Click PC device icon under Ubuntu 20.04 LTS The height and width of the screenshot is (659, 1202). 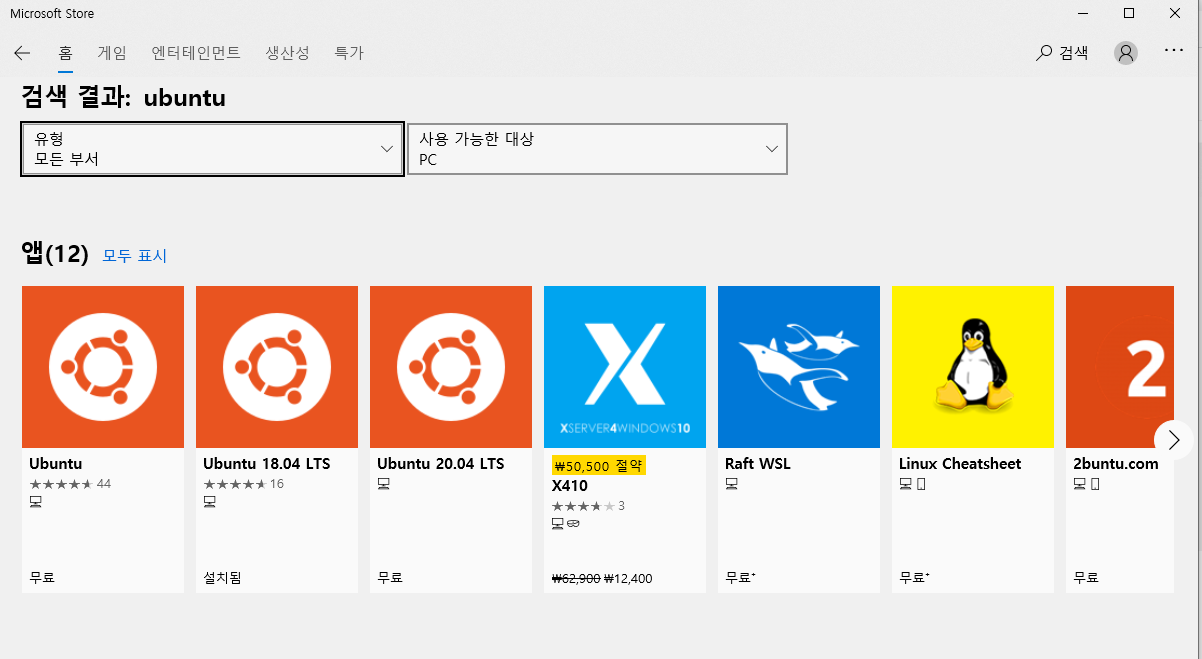point(383,484)
